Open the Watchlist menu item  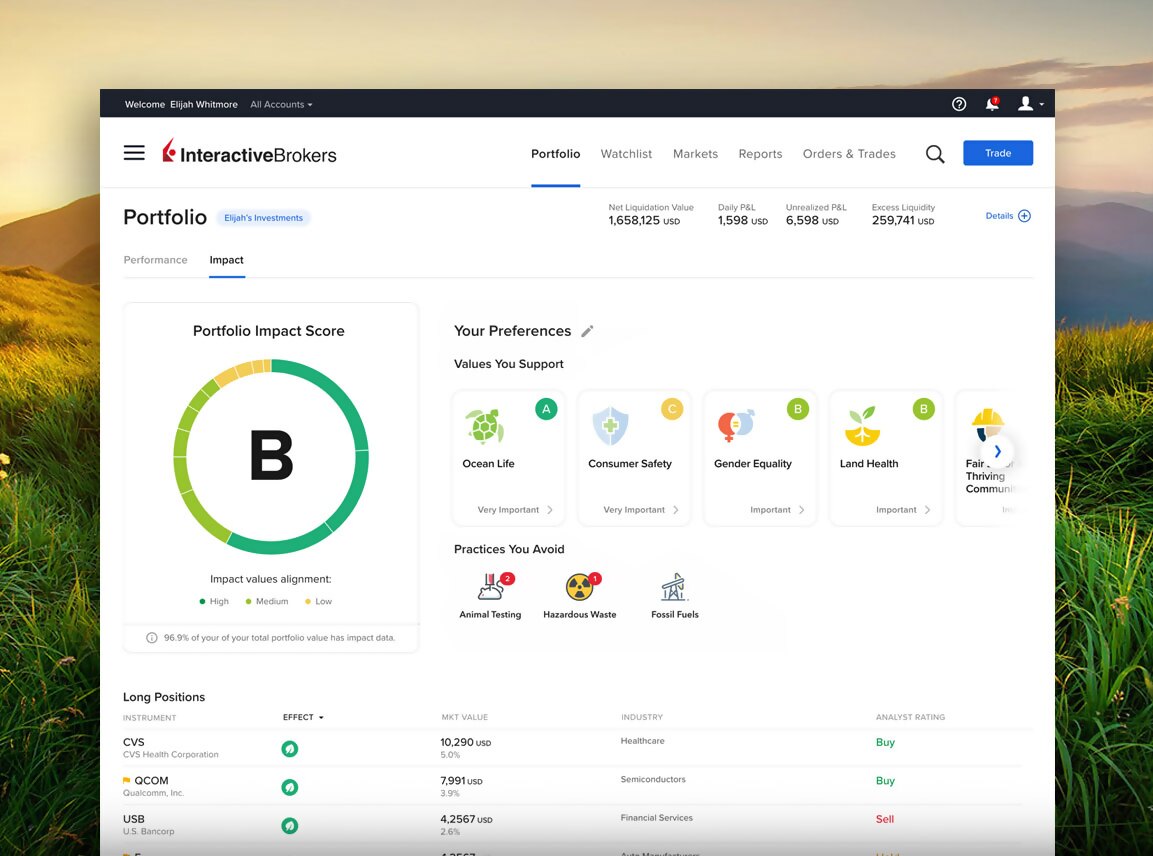tap(626, 154)
